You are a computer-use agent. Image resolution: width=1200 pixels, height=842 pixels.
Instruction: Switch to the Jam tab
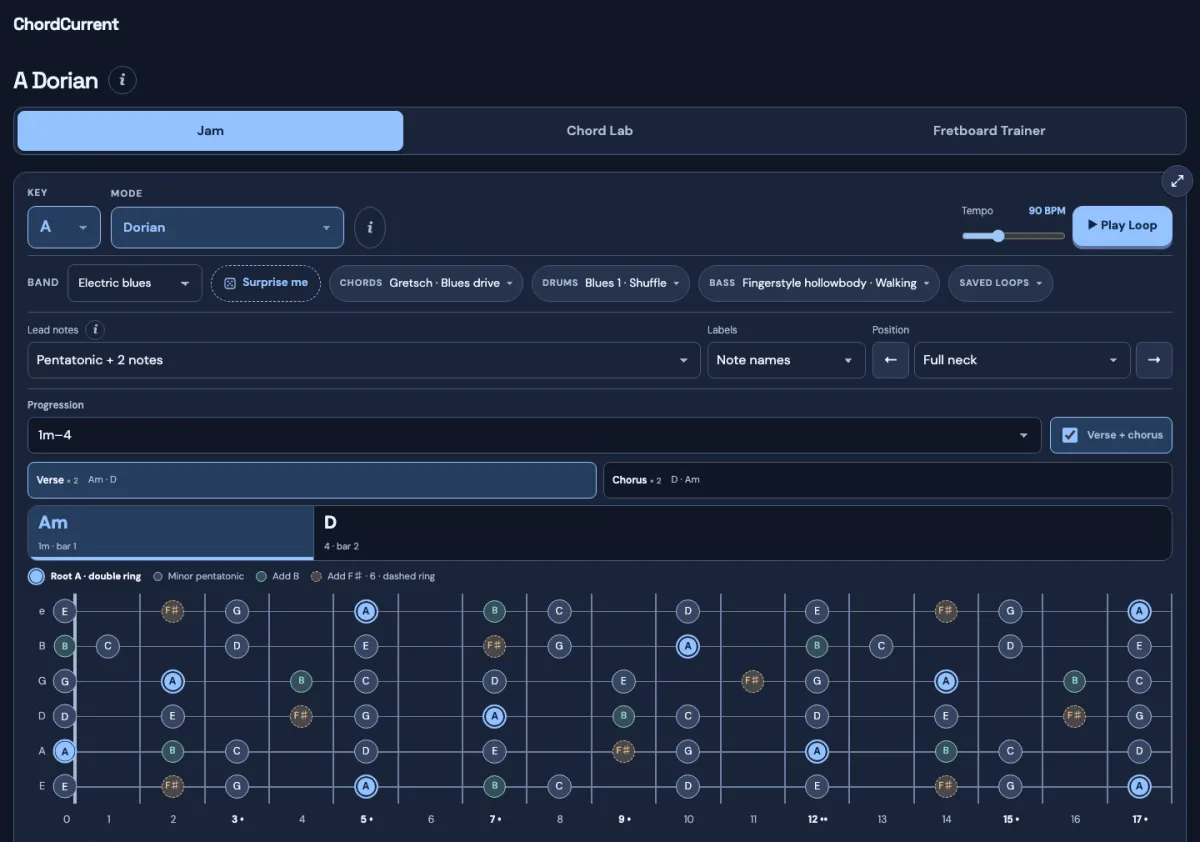point(210,131)
